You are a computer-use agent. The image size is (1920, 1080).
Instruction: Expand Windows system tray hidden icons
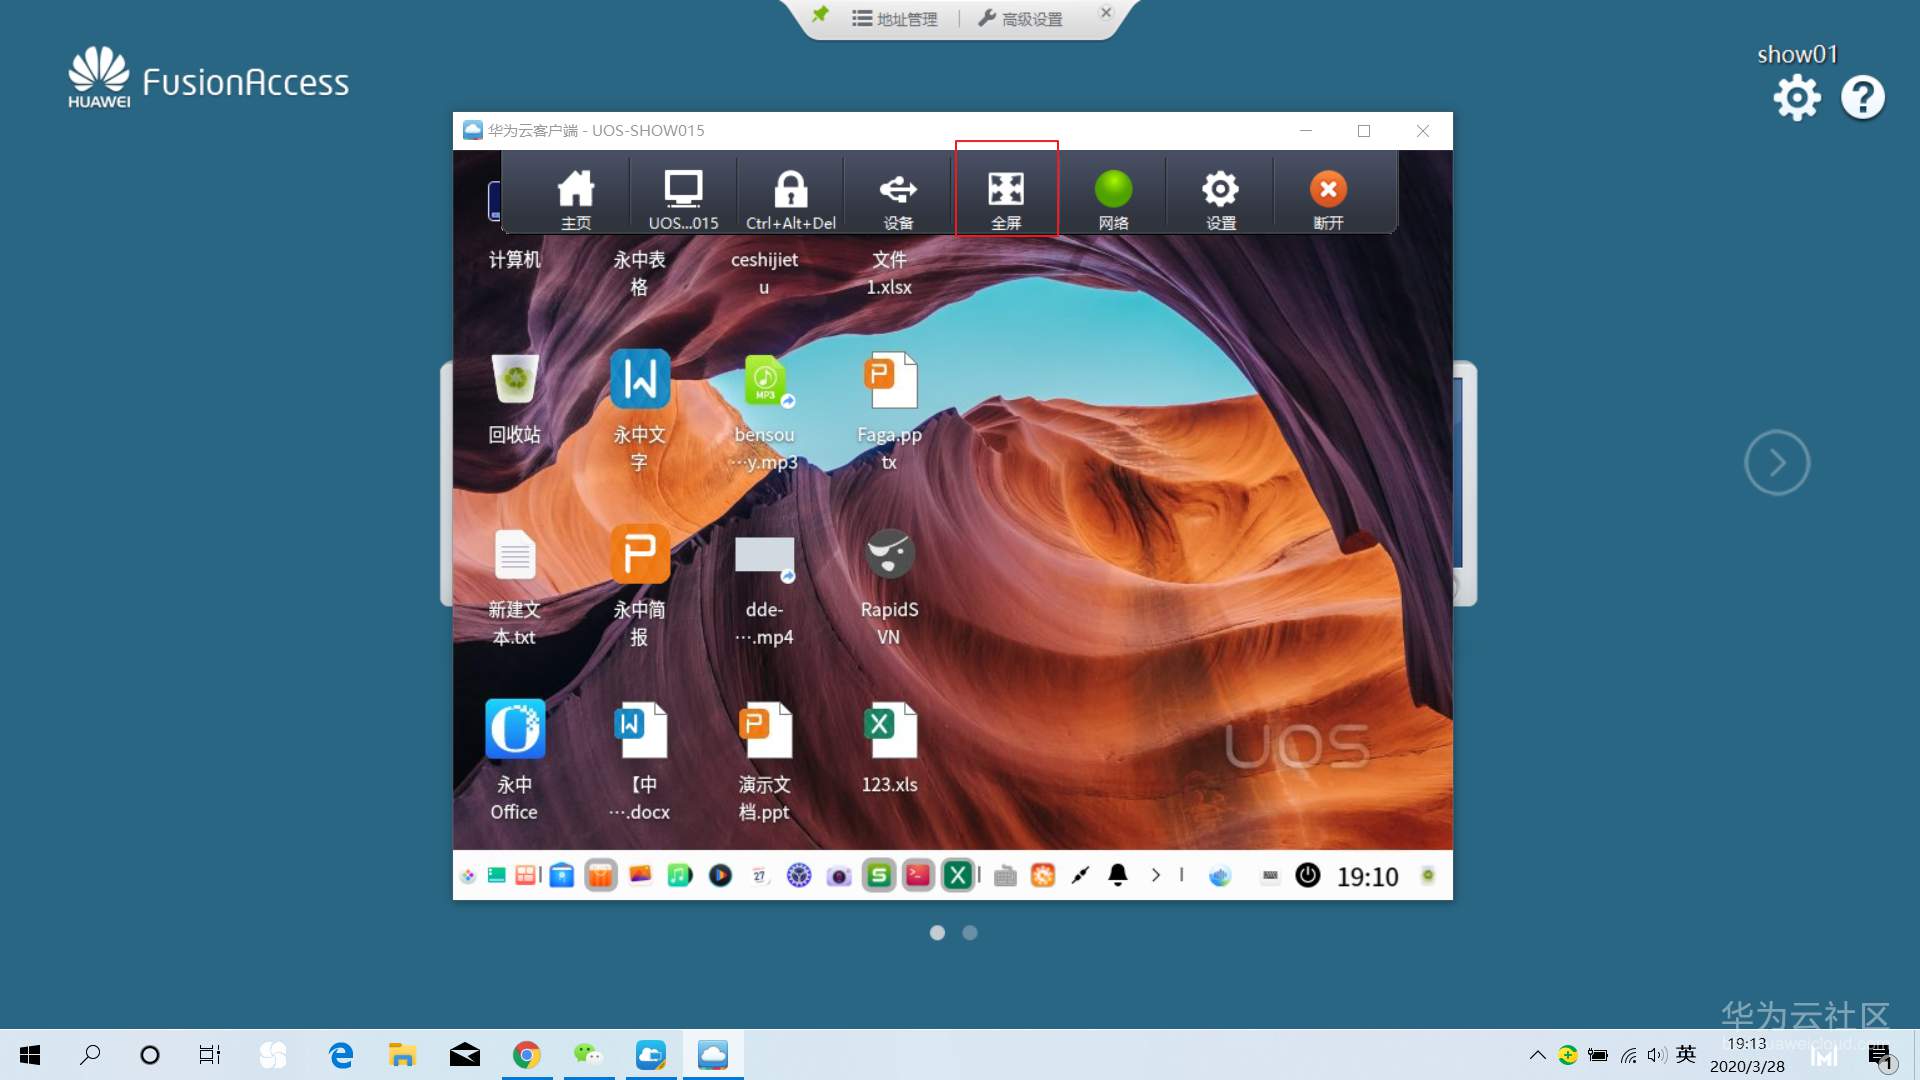click(x=1537, y=1055)
